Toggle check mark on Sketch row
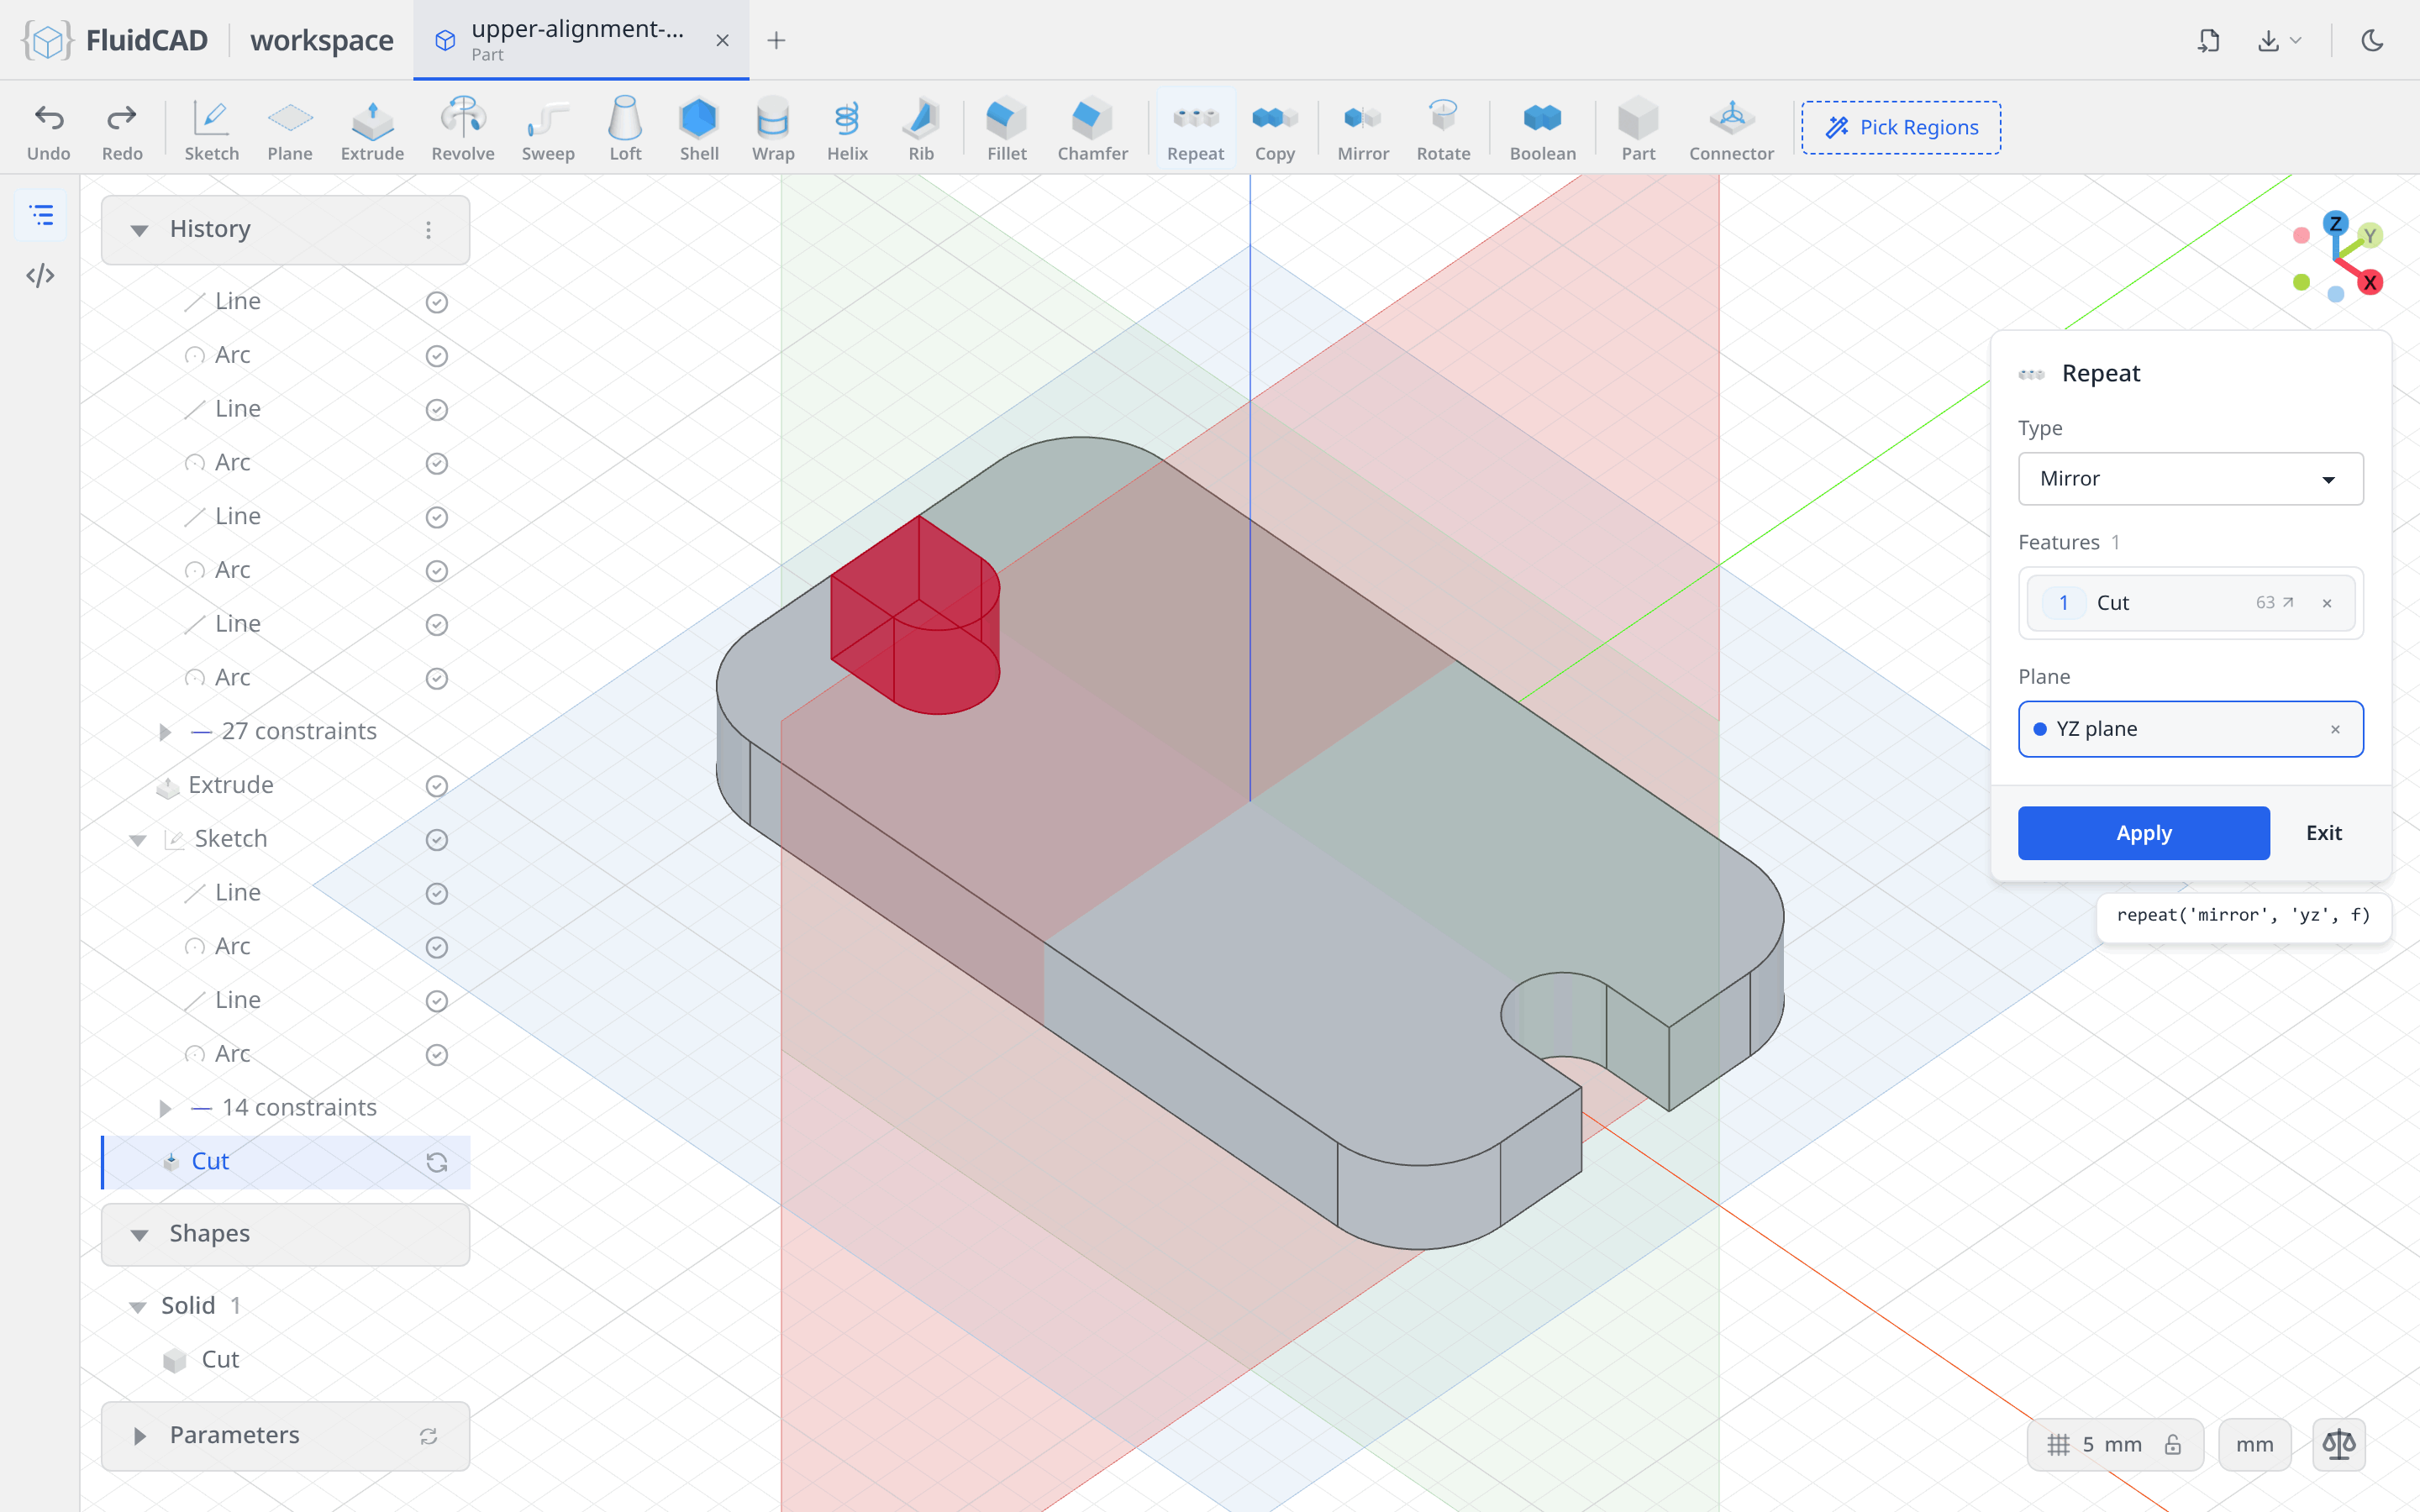This screenshot has width=2420, height=1512. coord(436,840)
